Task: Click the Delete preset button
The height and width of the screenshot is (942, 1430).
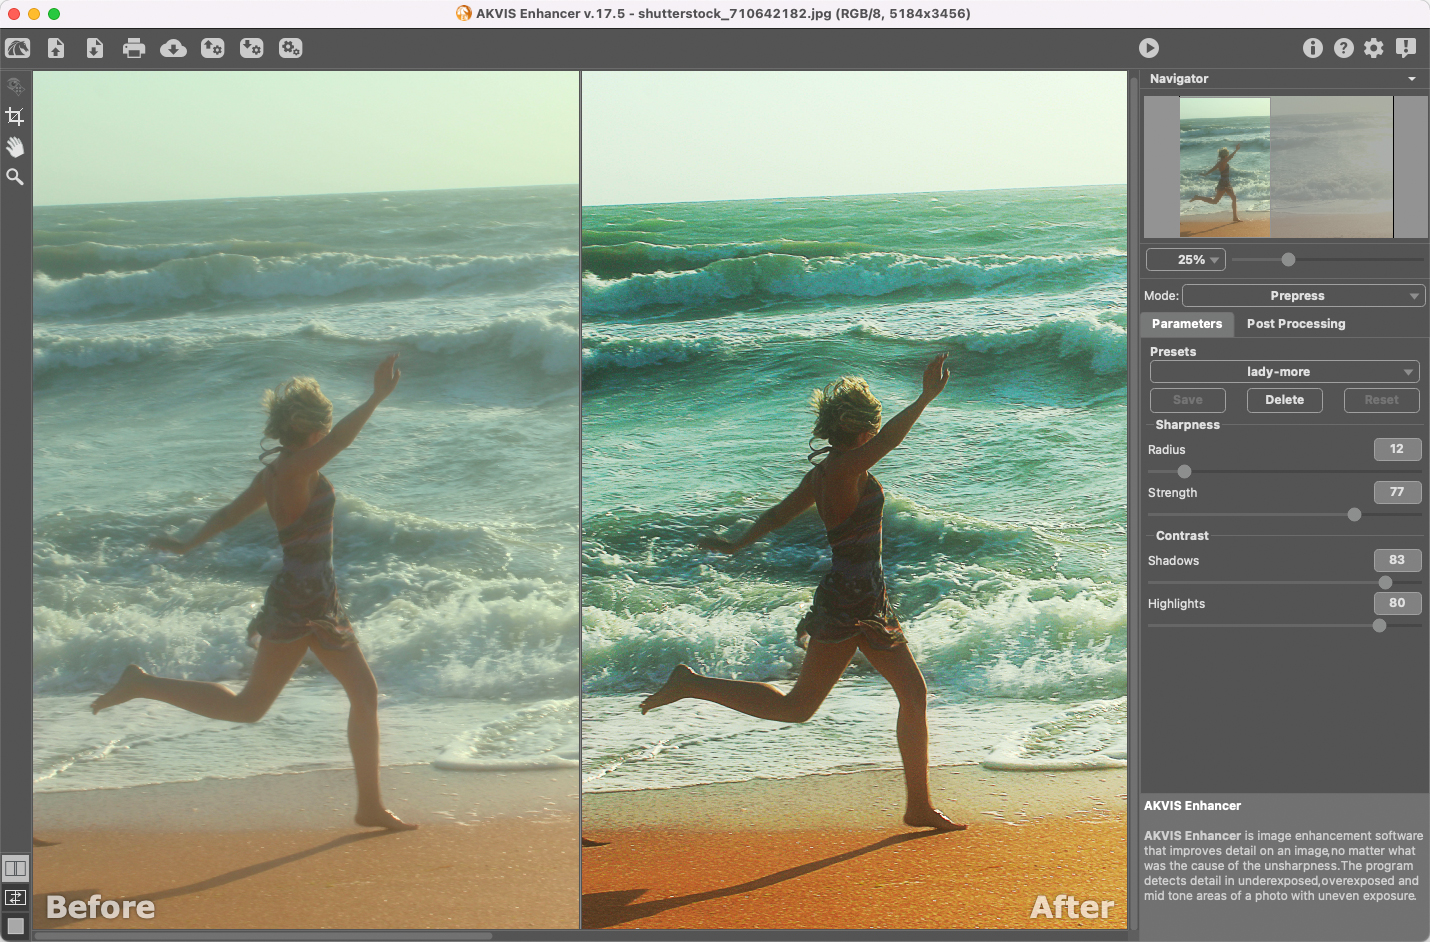Action: [1284, 400]
